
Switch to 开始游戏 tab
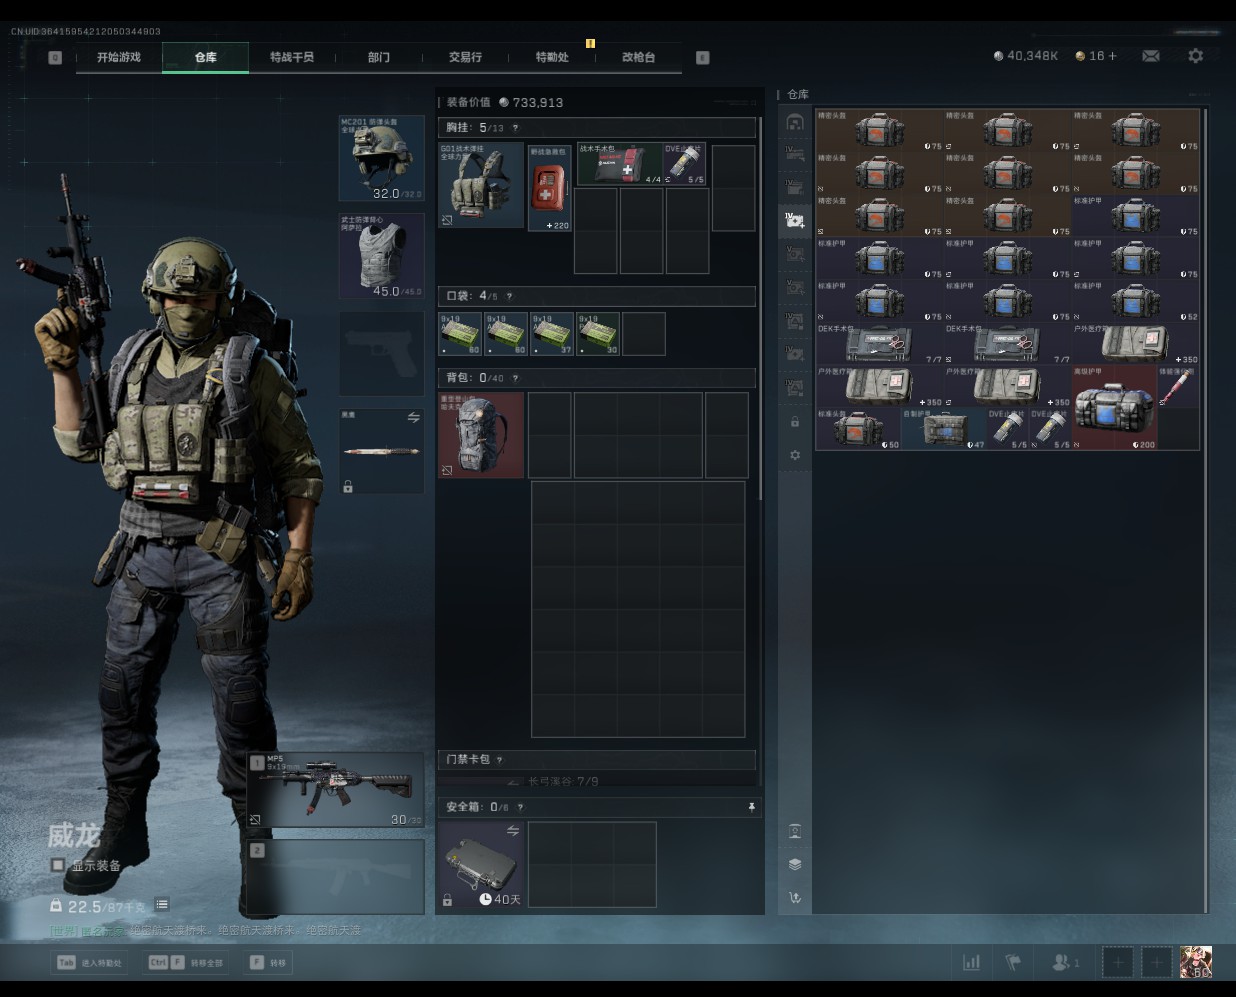pyautogui.click(x=119, y=57)
